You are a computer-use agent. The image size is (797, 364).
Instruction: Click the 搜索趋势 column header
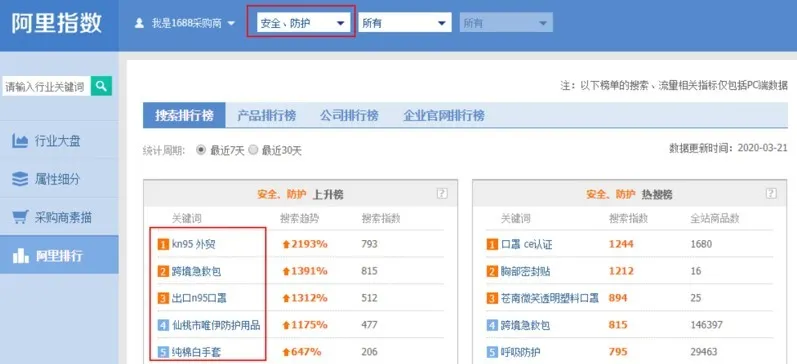pyautogui.click(x=299, y=219)
